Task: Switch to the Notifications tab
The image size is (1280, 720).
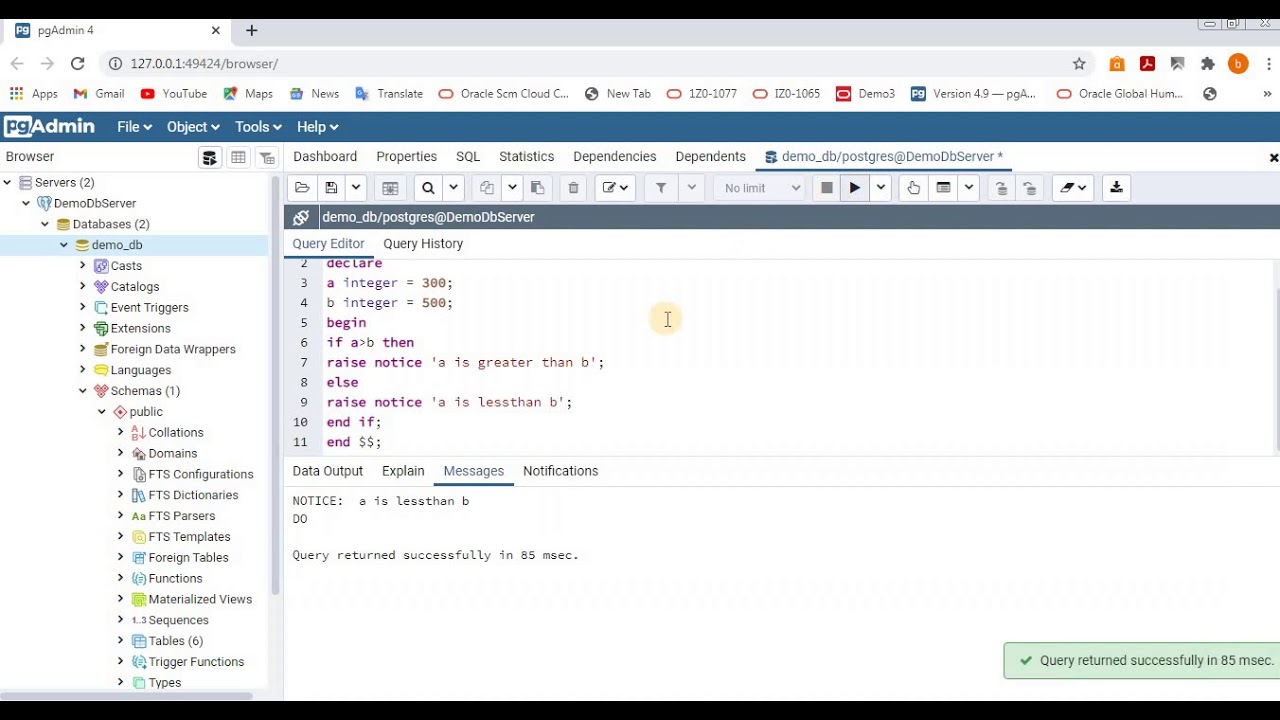Action: point(560,471)
